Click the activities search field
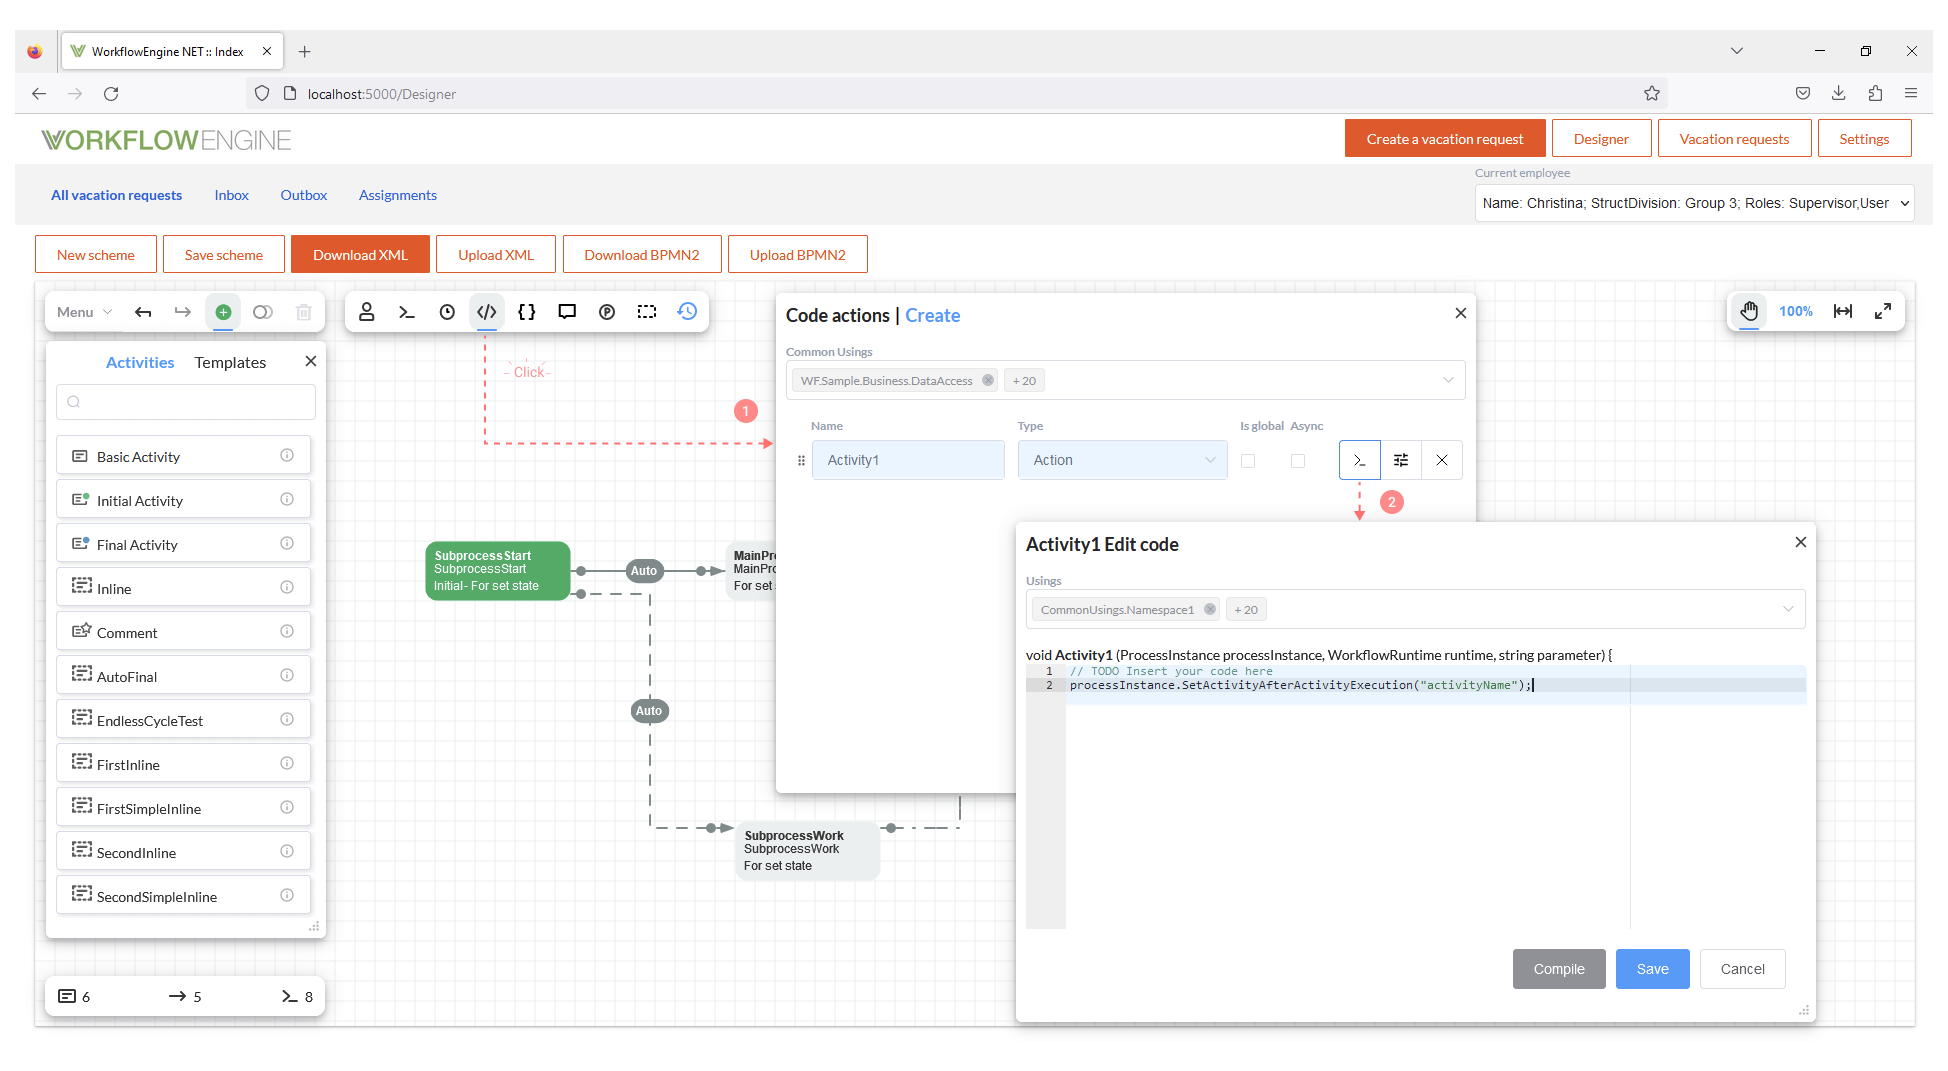Viewport: 1948px width, 1071px height. 186,402
